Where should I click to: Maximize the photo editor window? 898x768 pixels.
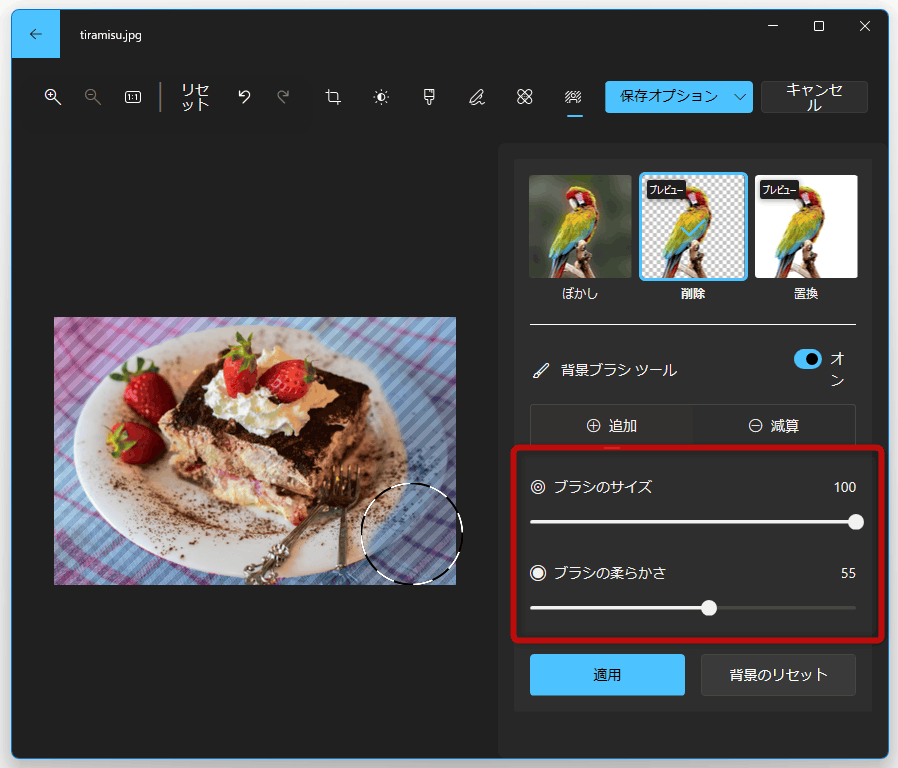pos(819,26)
